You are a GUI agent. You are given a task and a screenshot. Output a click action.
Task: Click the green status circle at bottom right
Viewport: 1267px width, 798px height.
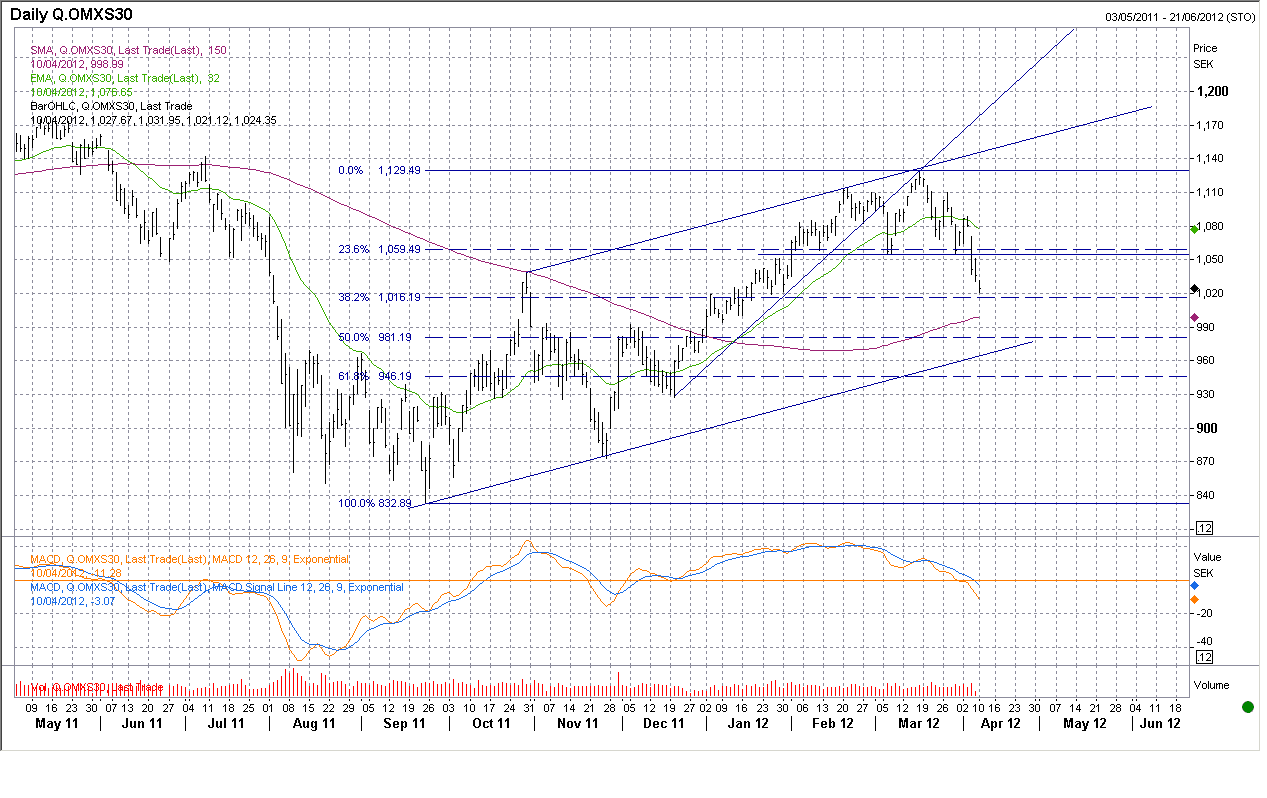1247,707
